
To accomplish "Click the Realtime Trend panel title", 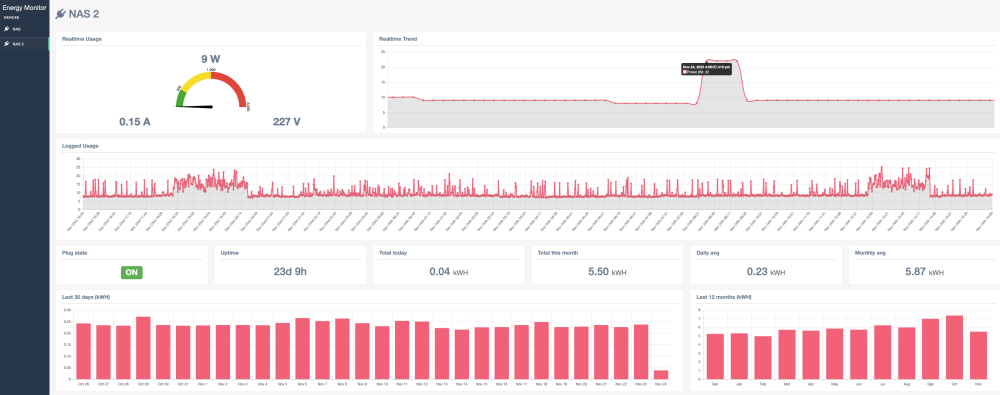I will coord(398,39).
